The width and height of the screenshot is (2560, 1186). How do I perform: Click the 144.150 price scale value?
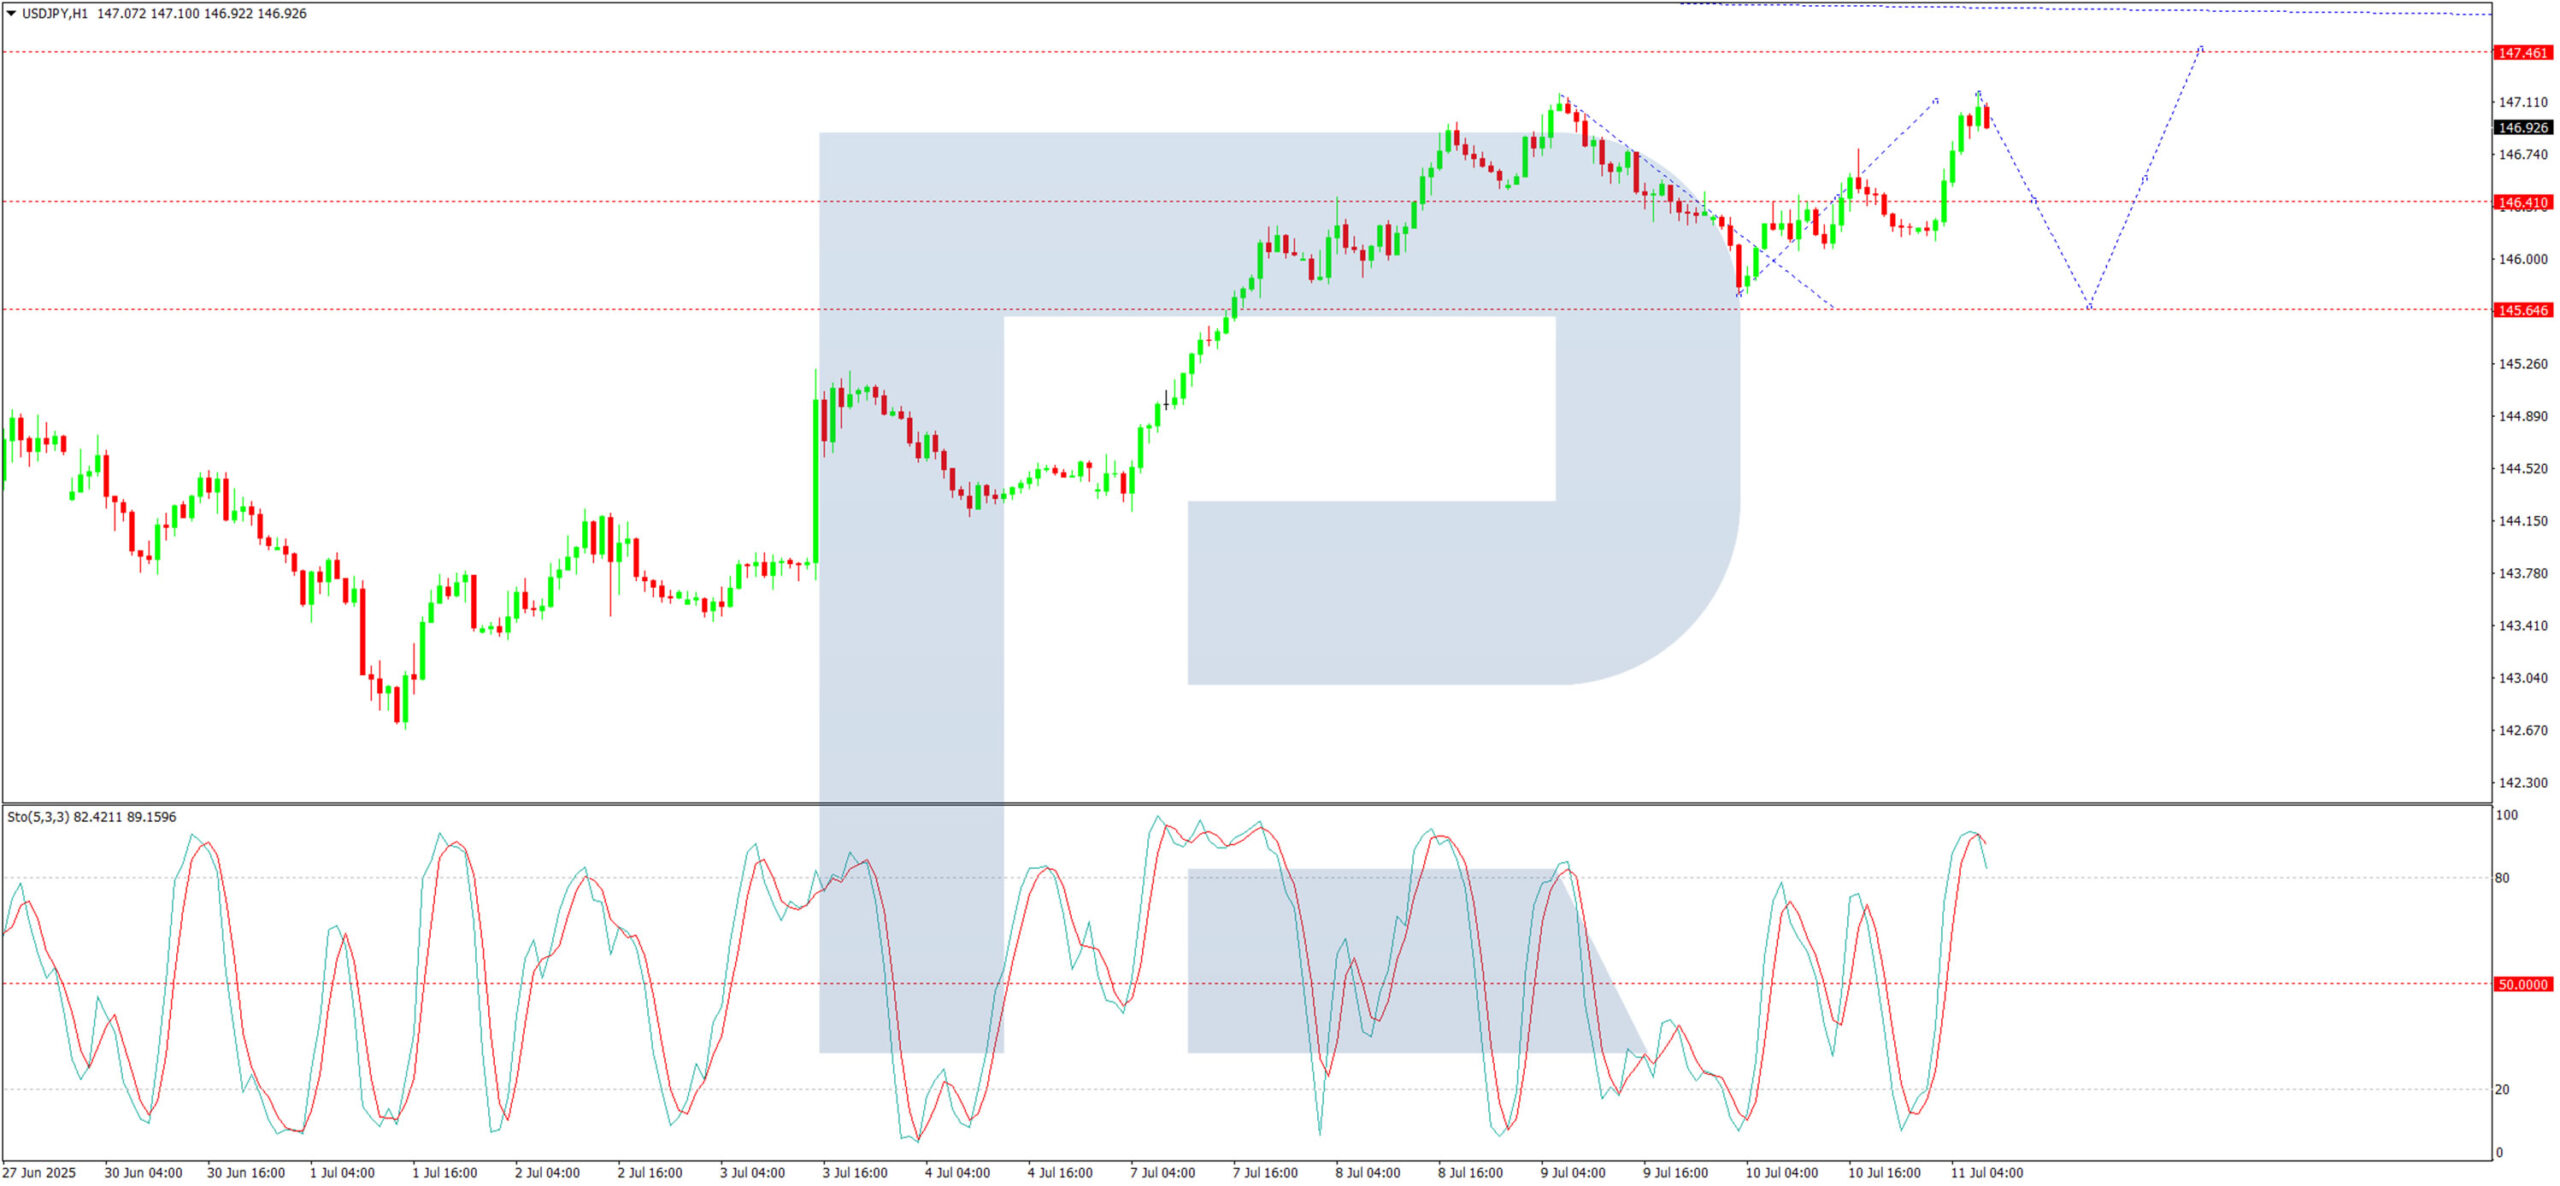click(x=2523, y=520)
